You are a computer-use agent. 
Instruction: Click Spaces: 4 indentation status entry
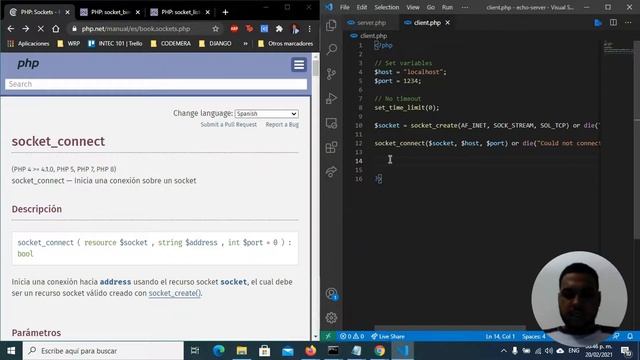(534, 336)
